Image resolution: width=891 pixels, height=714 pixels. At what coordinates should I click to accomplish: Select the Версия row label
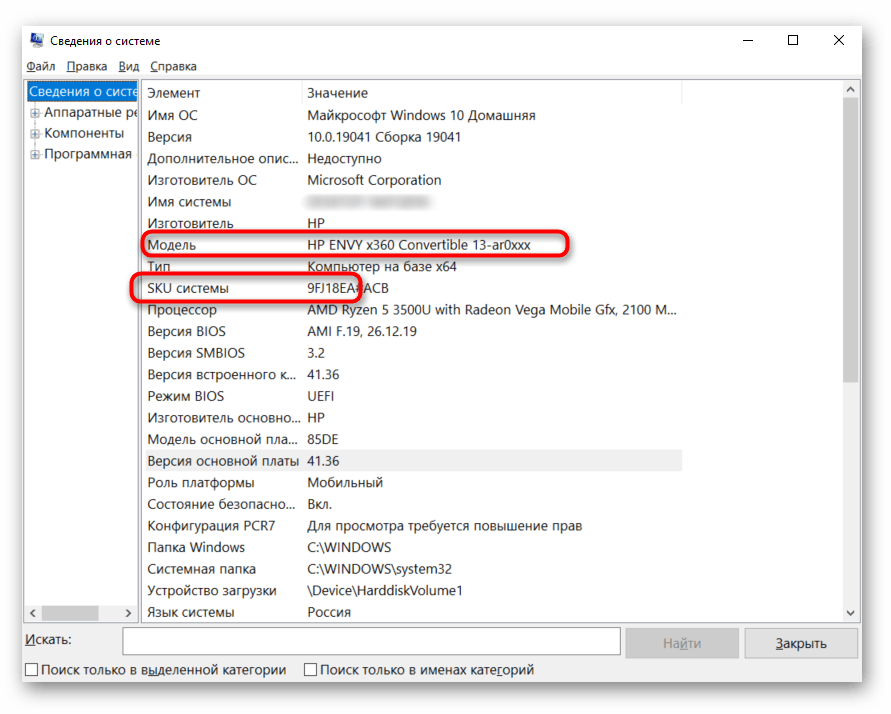tap(169, 137)
